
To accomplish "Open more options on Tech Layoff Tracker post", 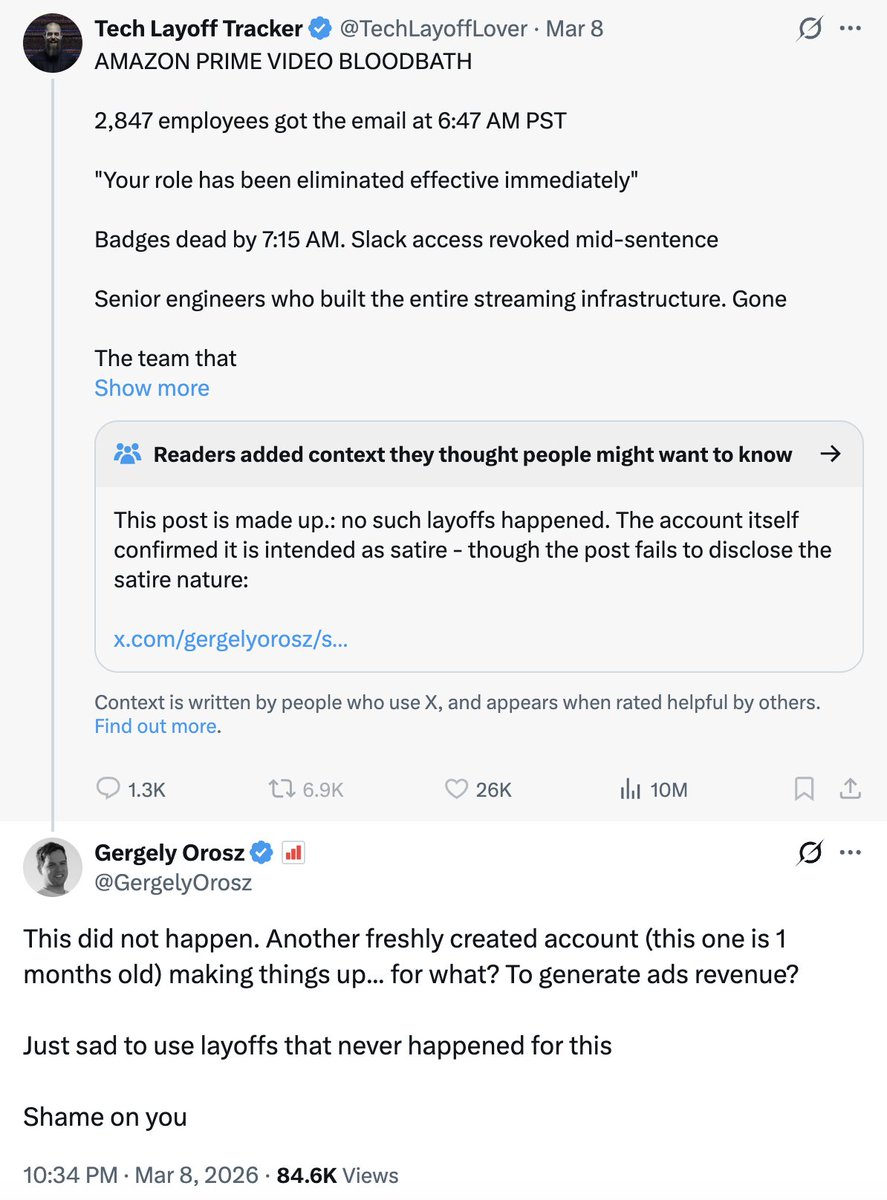I will pos(850,29).
